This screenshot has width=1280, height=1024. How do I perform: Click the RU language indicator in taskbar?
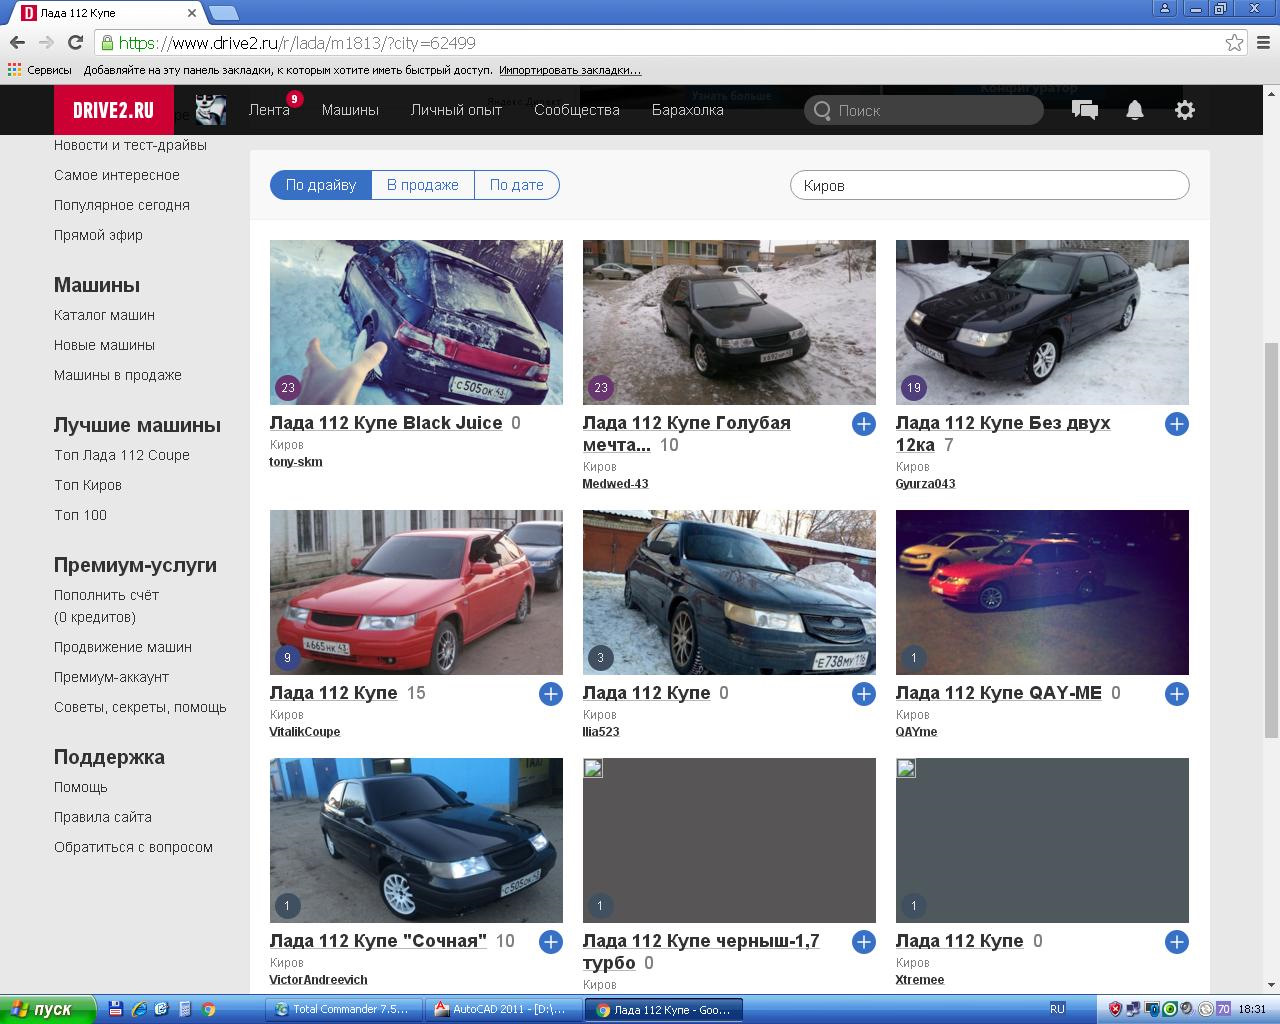click(1057, 1009)
